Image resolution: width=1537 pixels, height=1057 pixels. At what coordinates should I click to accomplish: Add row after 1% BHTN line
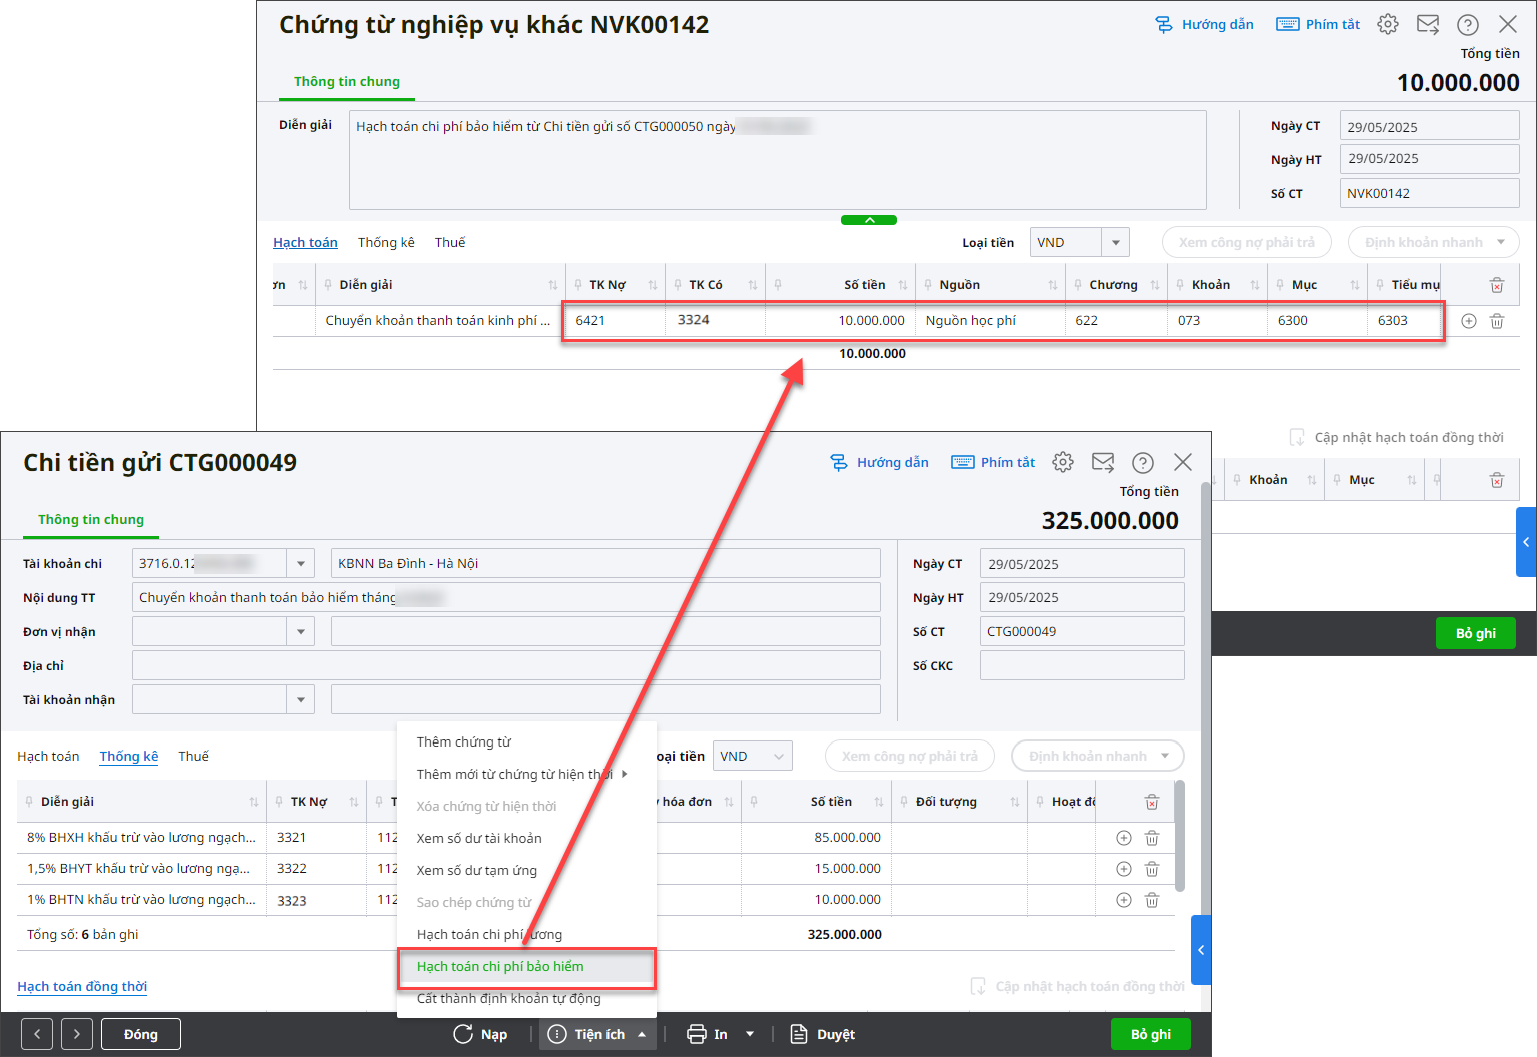[1124, 900]
